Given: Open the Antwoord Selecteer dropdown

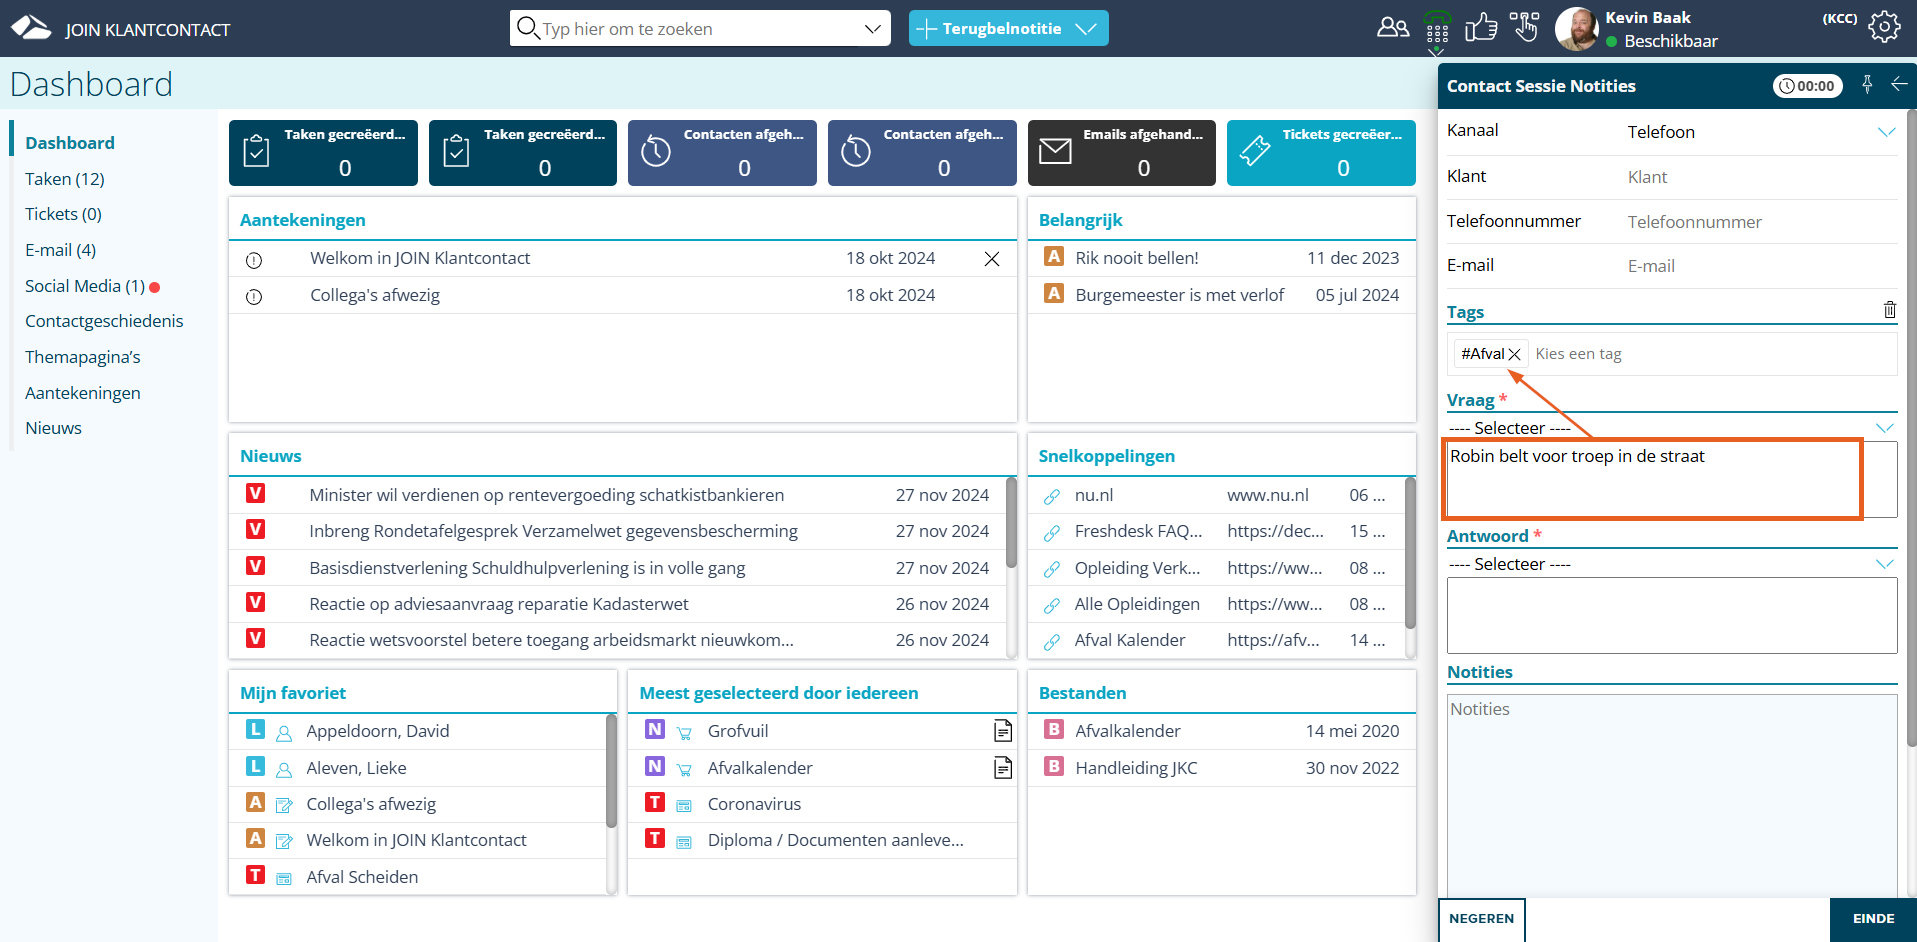Looking at the screenshot, I should tap(1671, 564).
